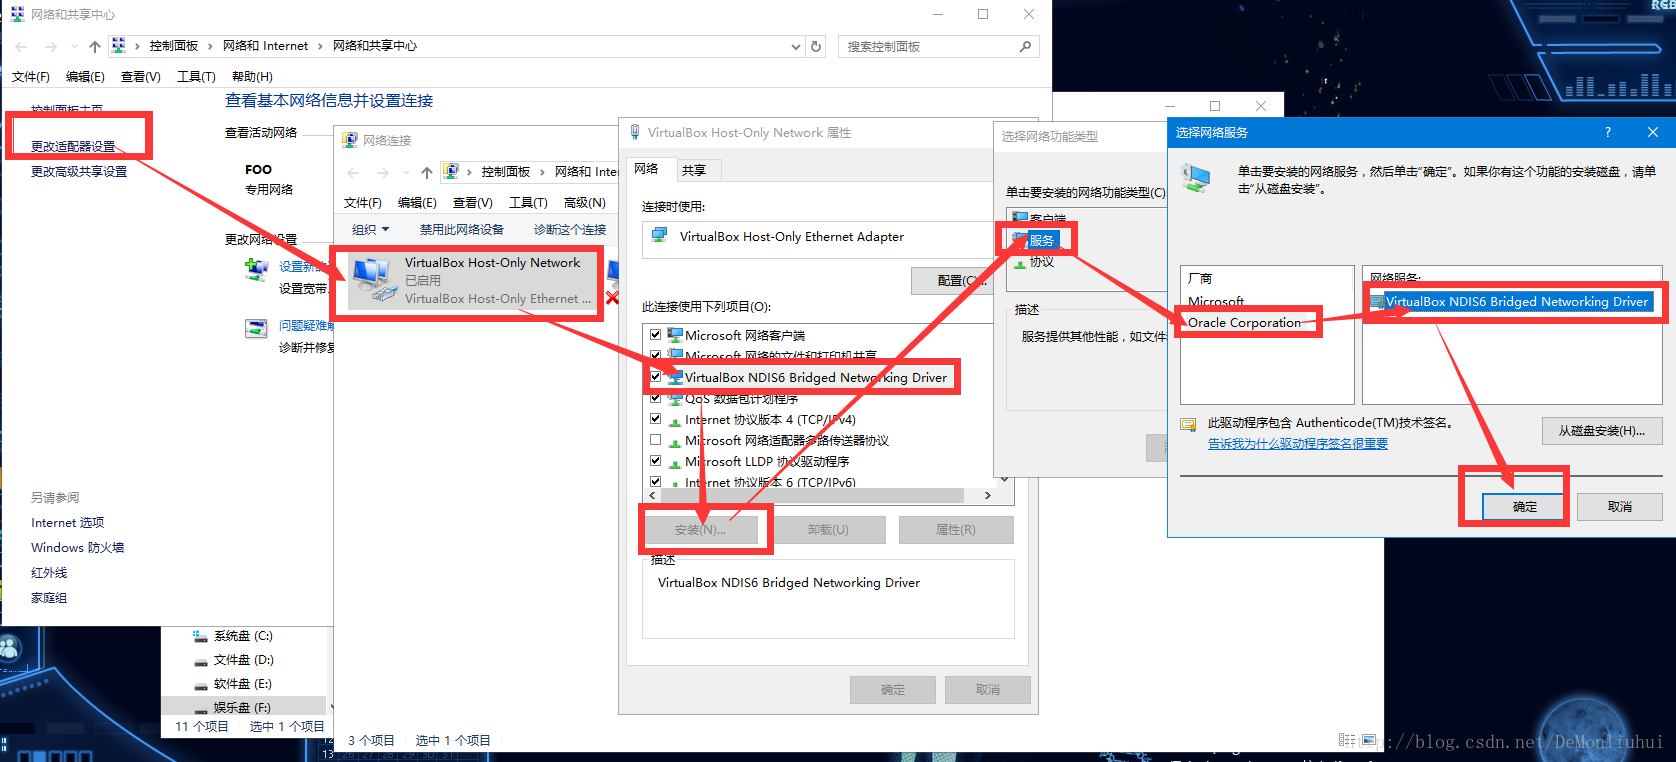Viewport: 1676px width, 762px height.
Task: Open recent locations dropdown in 网络连接 window
Action: coord(406,172)
